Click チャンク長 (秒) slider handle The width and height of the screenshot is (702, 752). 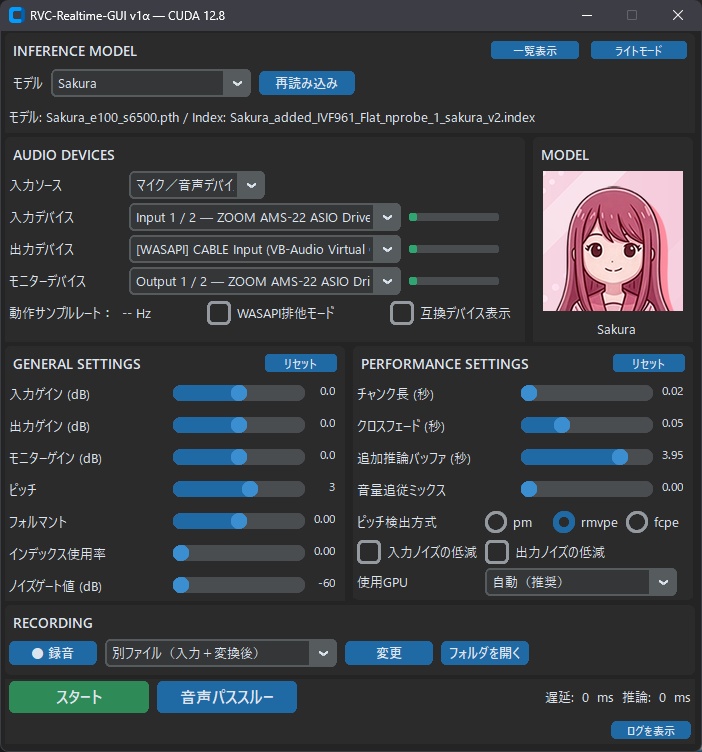pyautogui.click(x=529, y=393)
